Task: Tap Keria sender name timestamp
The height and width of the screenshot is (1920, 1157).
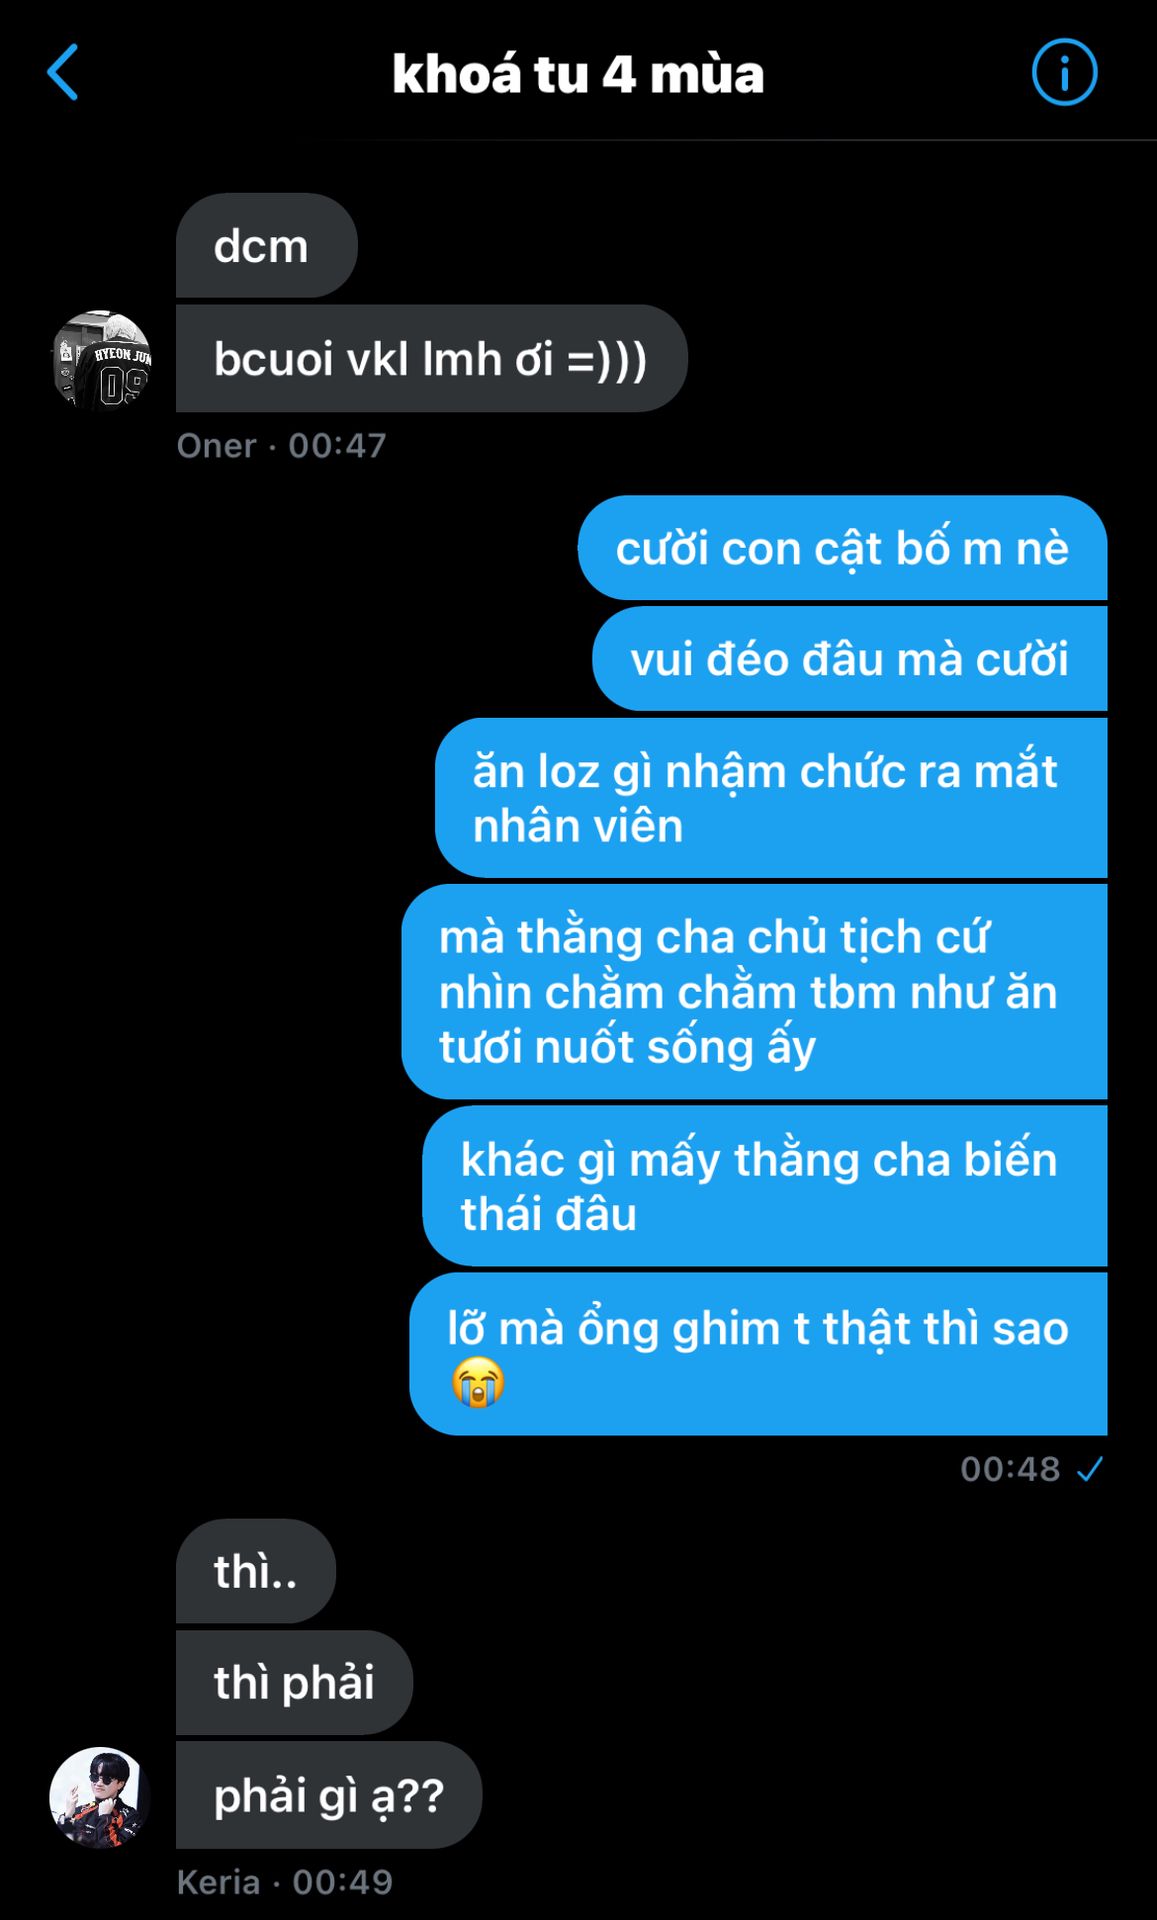Action: [285, 1882]
